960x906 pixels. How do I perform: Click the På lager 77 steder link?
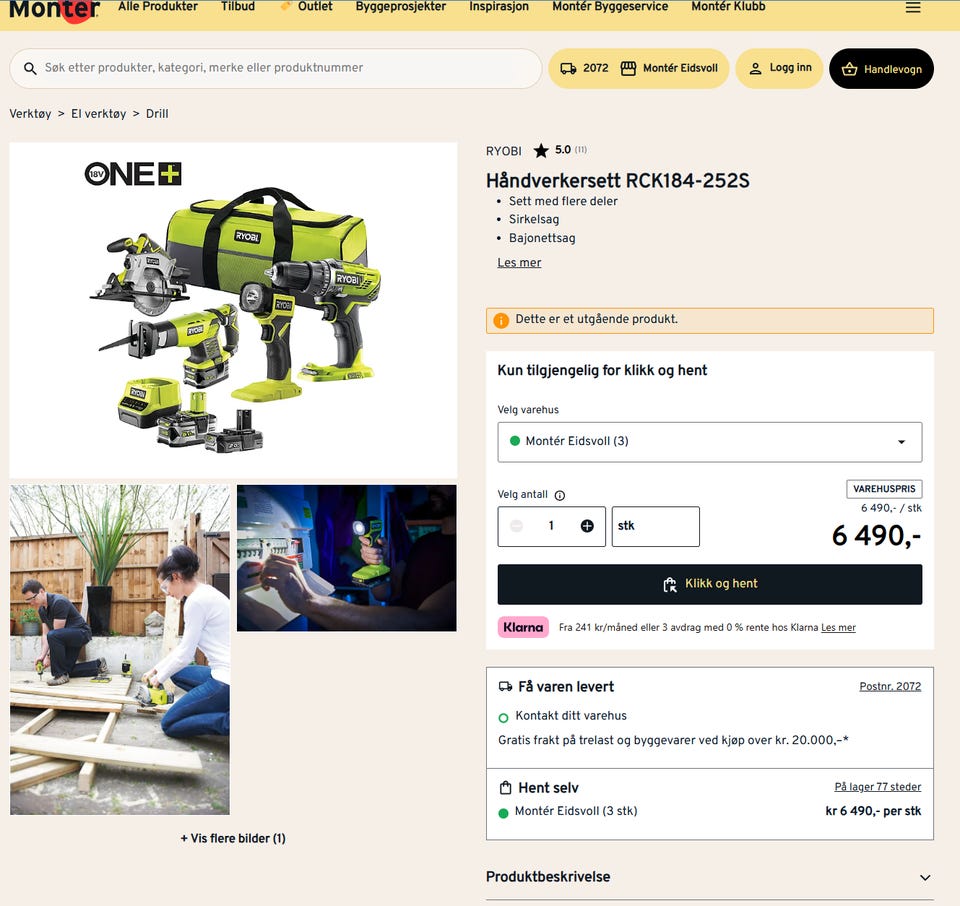coord(877,787)
